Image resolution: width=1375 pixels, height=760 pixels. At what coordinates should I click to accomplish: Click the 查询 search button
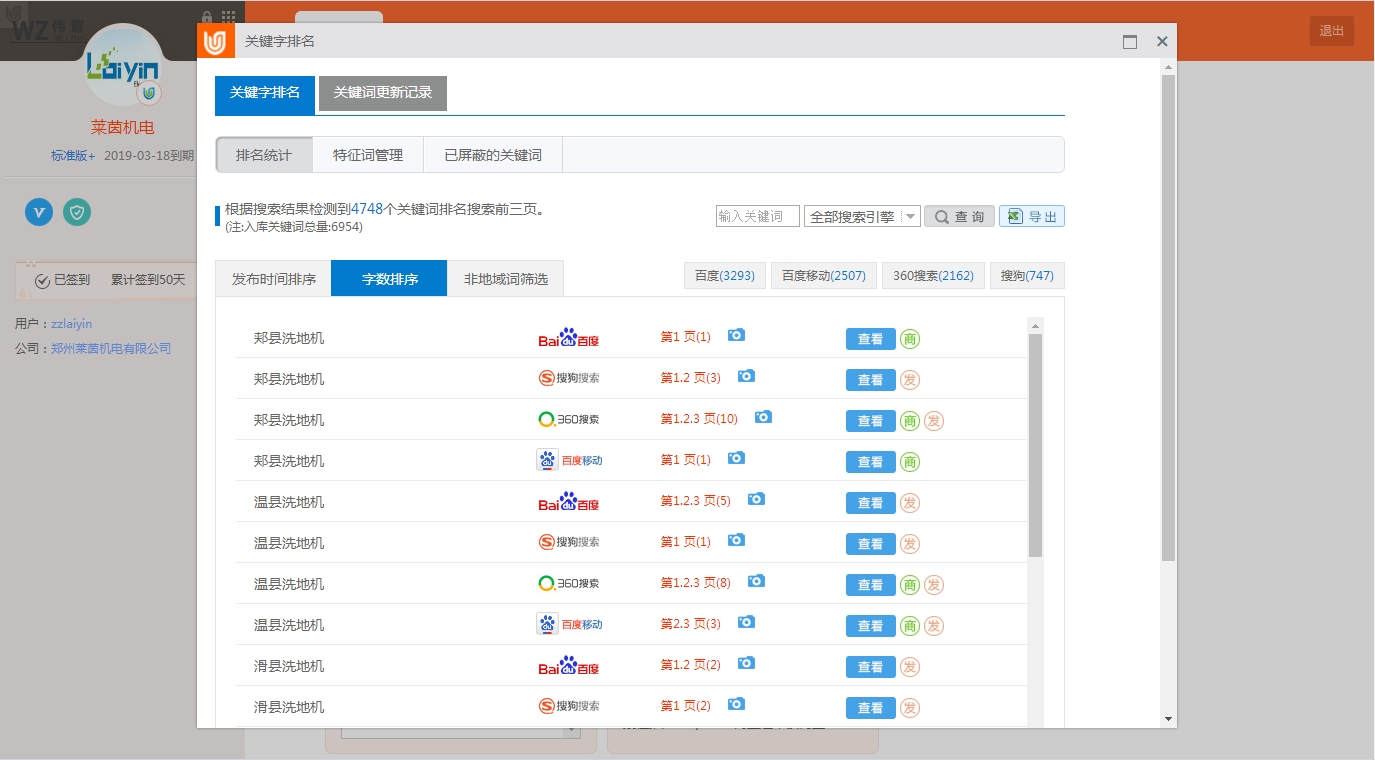(959, 217)
